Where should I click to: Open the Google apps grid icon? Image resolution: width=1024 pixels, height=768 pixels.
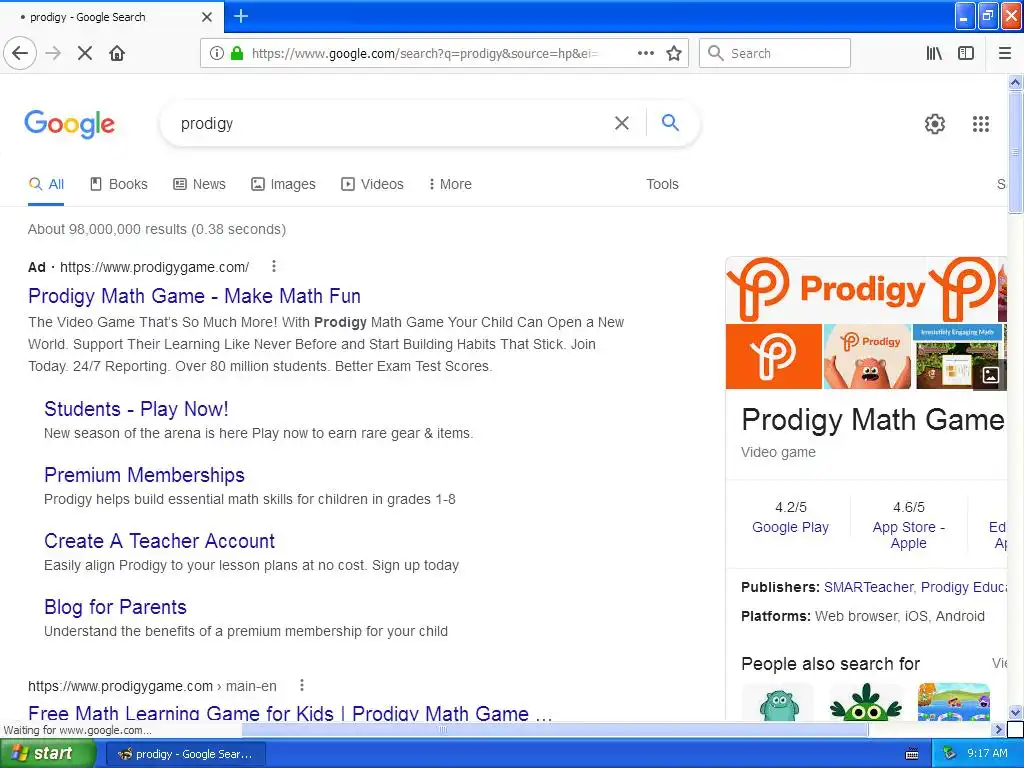[x=981, y=123]
